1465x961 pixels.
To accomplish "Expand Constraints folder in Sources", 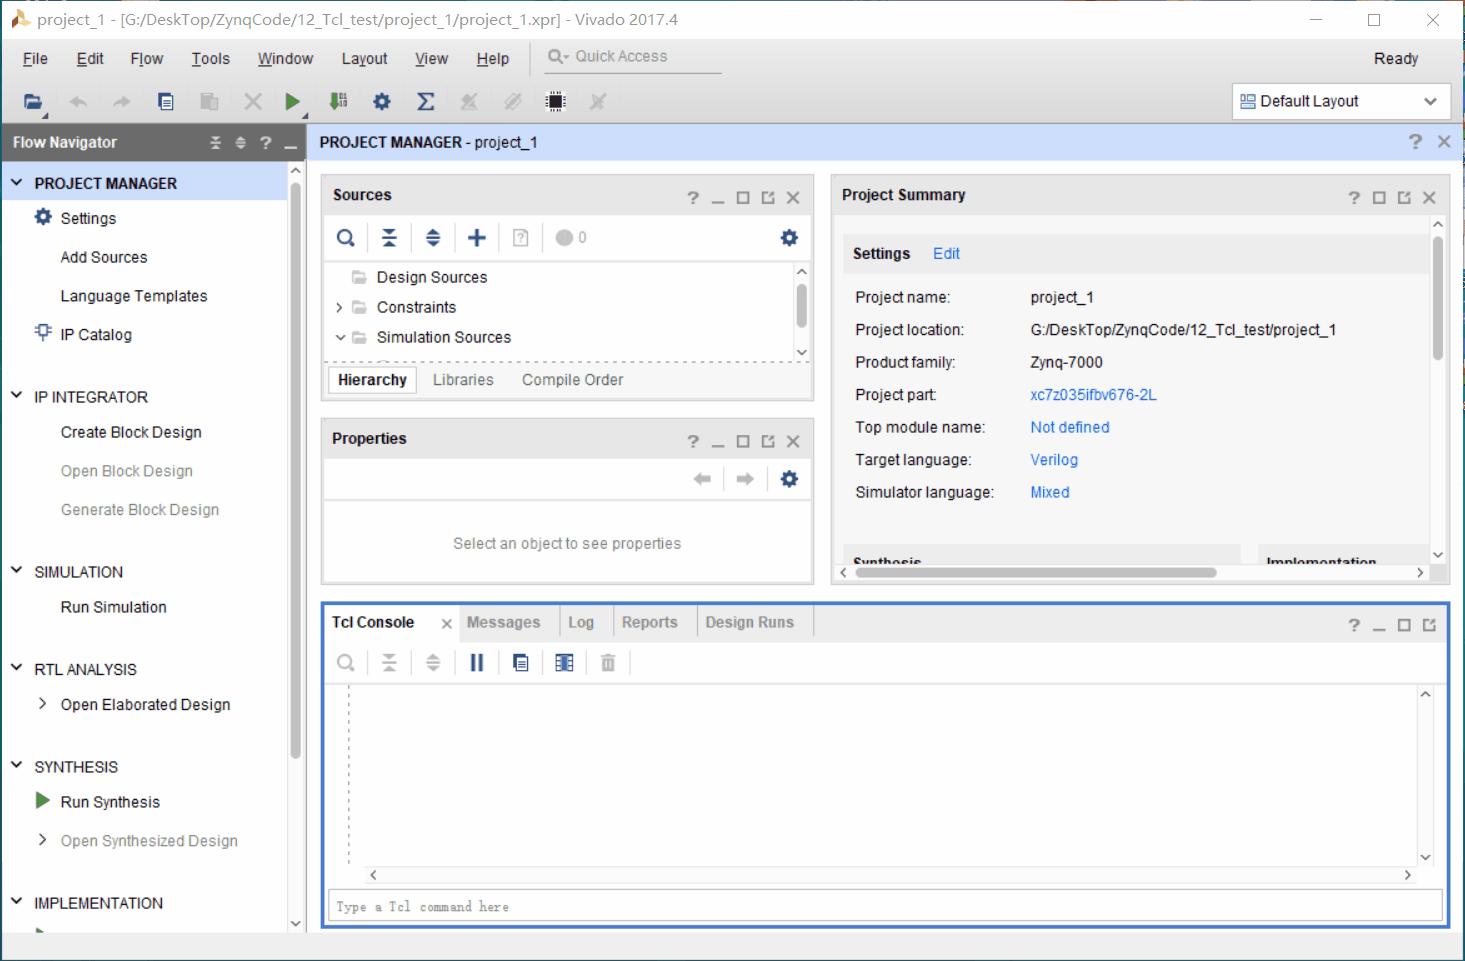I will 339,307.
